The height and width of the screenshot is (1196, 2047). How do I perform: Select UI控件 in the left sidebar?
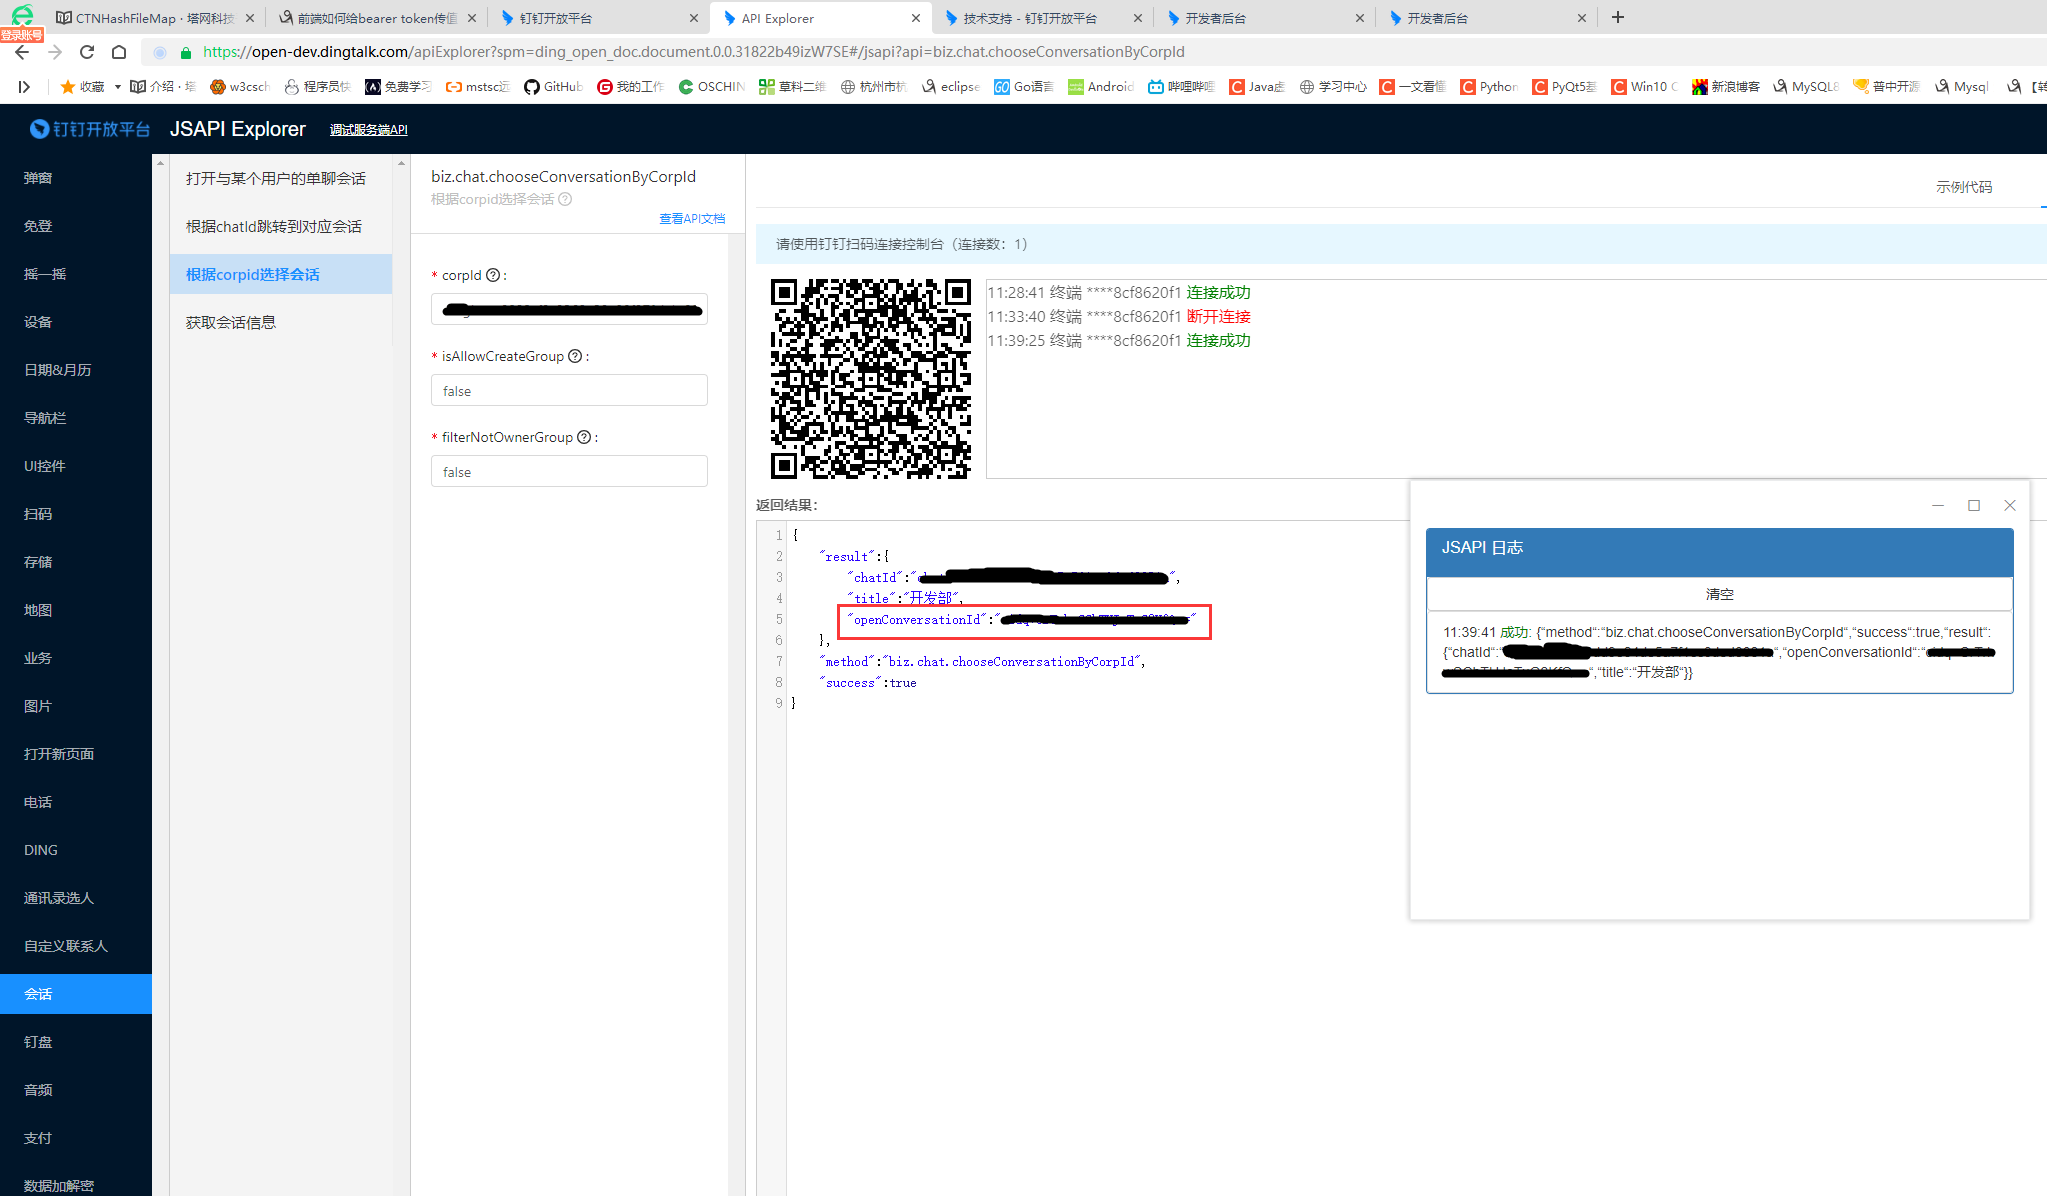tap(76, 466)
